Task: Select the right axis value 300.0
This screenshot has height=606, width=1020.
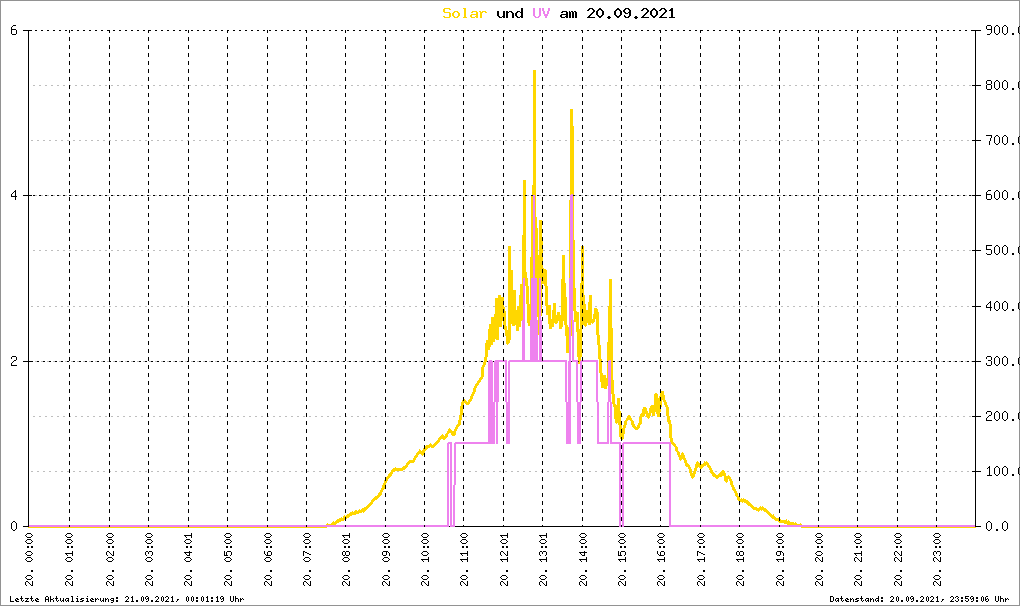Action: tap(999, 361)
